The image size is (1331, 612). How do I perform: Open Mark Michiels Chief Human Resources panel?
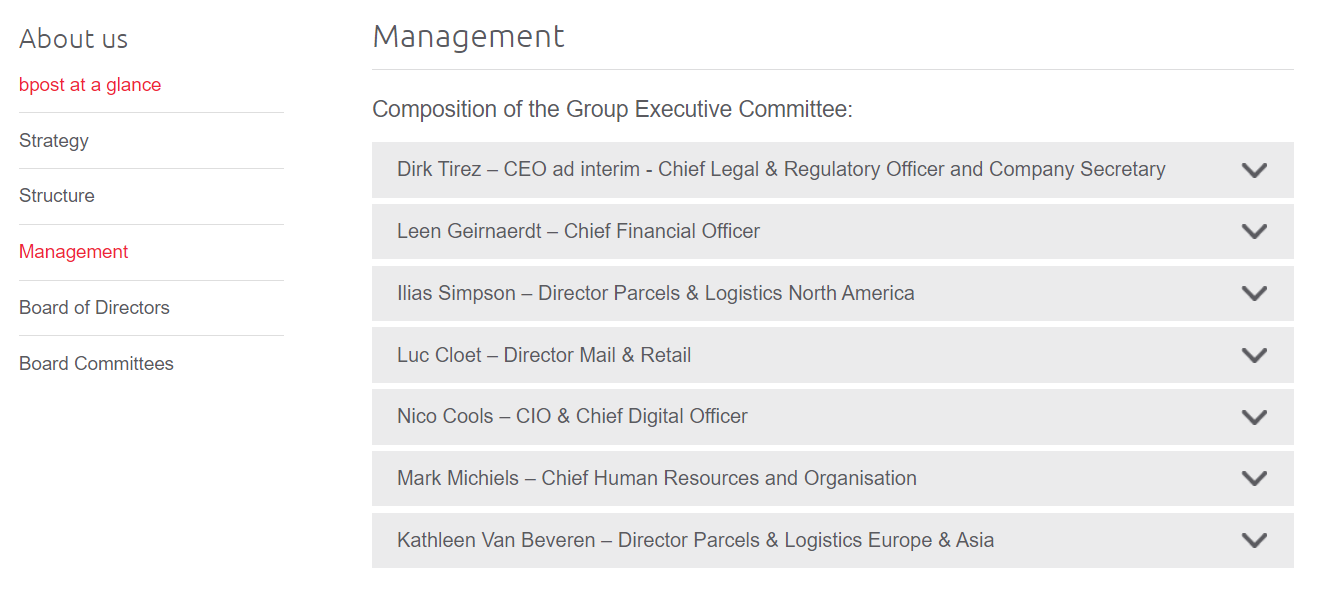[656, 479]
